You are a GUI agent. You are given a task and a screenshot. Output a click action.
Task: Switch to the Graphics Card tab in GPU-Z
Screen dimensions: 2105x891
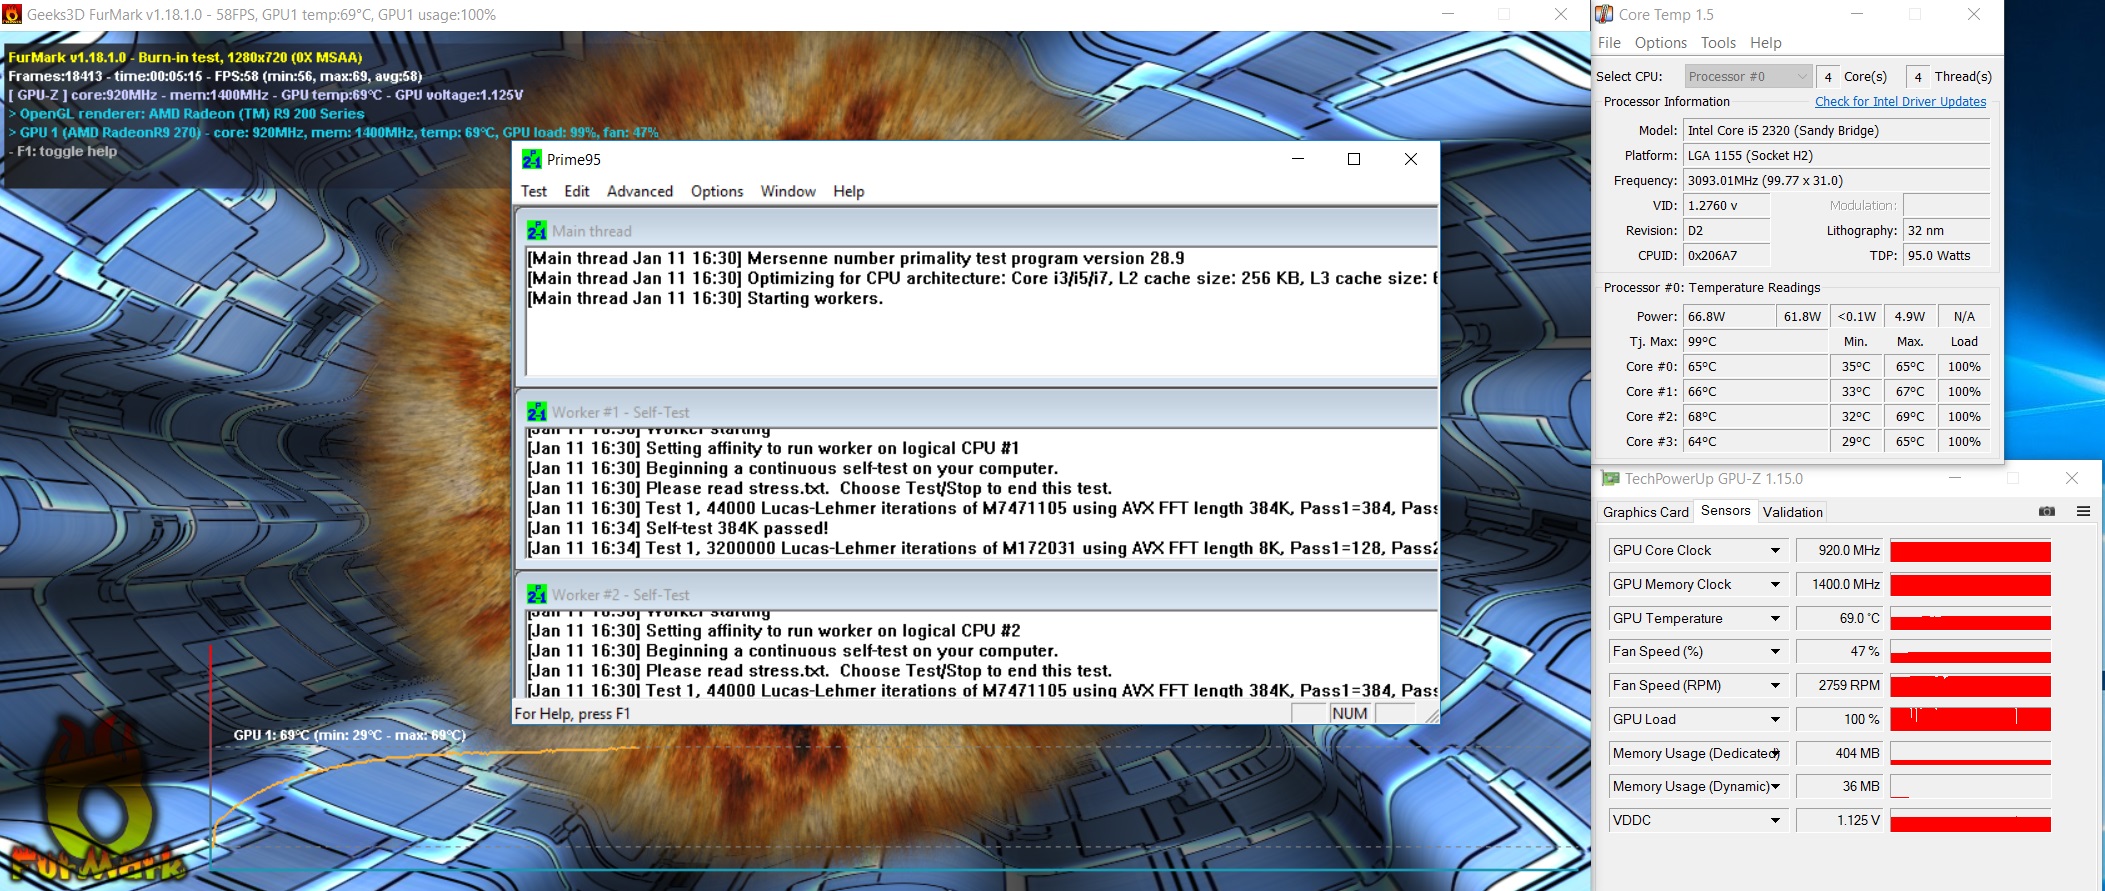[x=1645, y=512]
